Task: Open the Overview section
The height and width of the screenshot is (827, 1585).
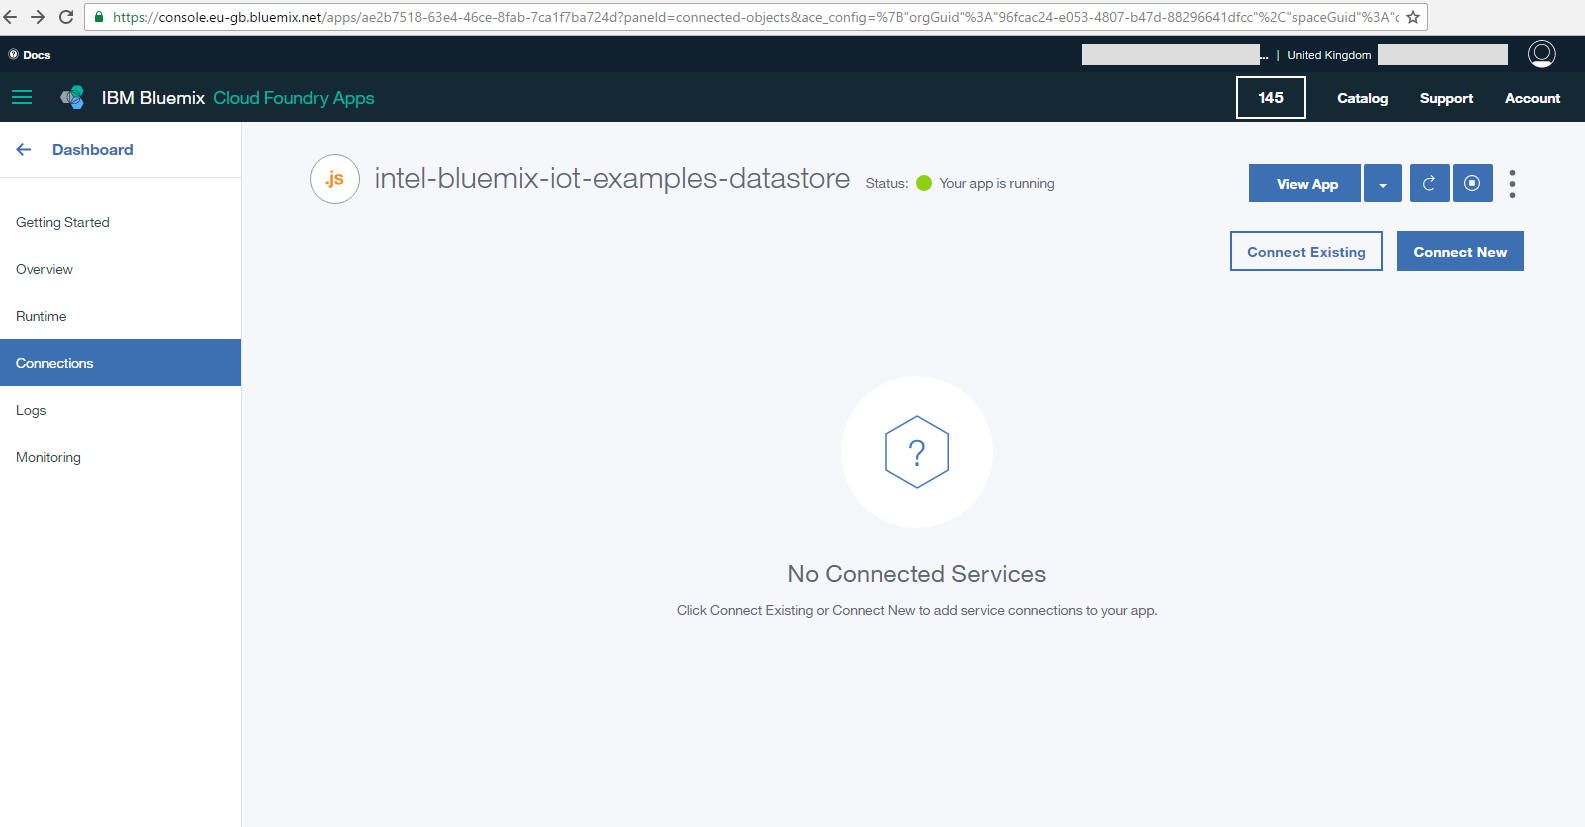Action: (x=120, y=269)
